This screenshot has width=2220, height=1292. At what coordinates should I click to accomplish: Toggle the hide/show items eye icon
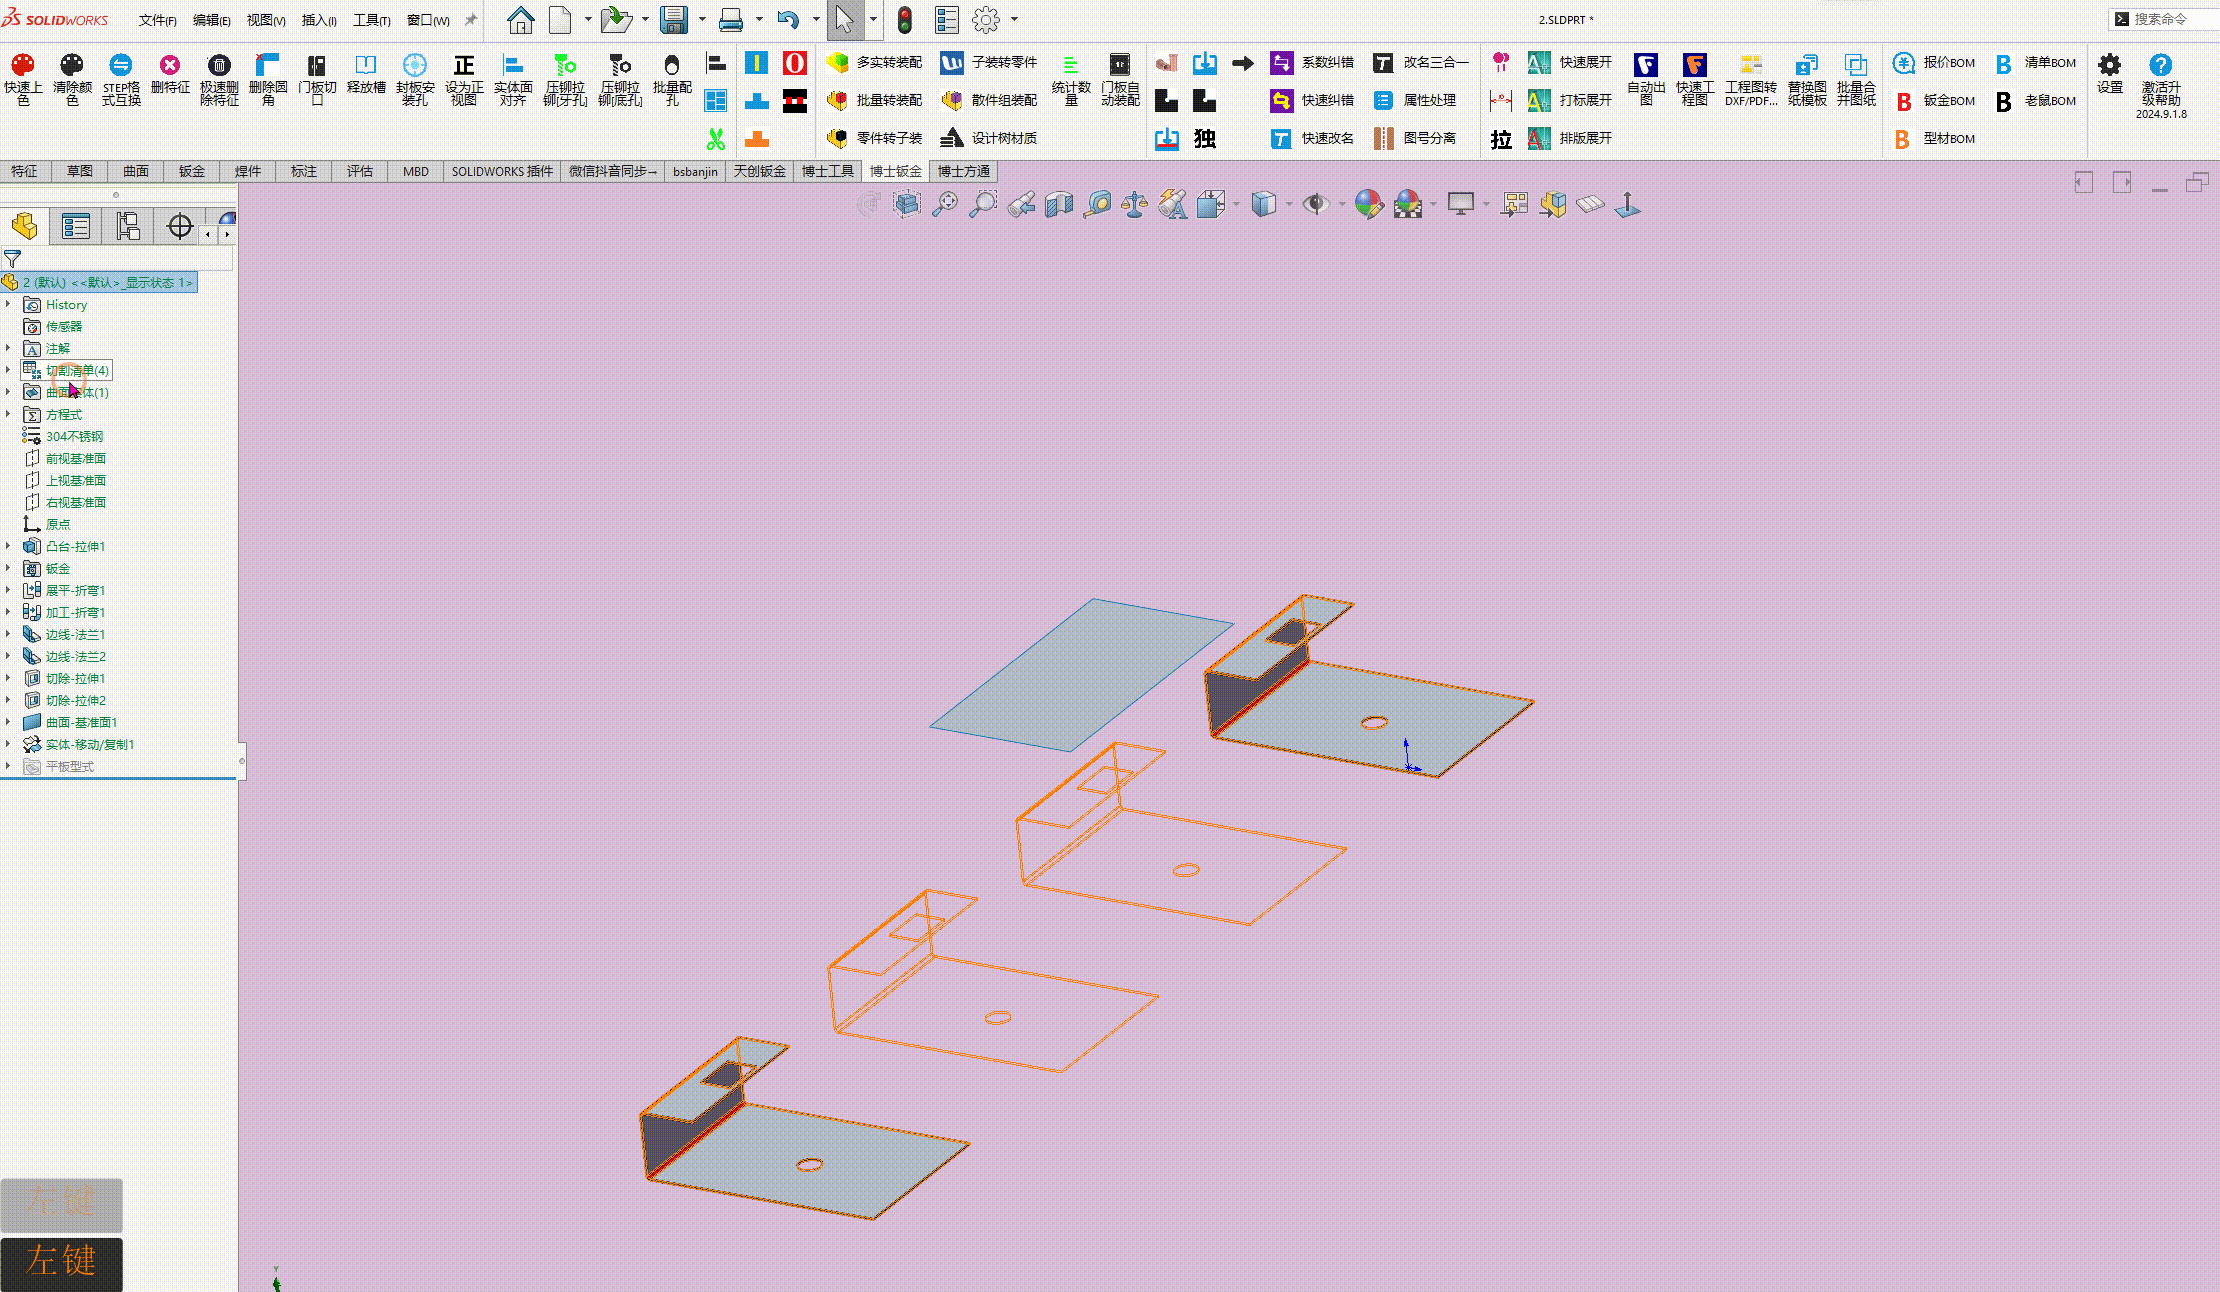(x=1316, y=204)
